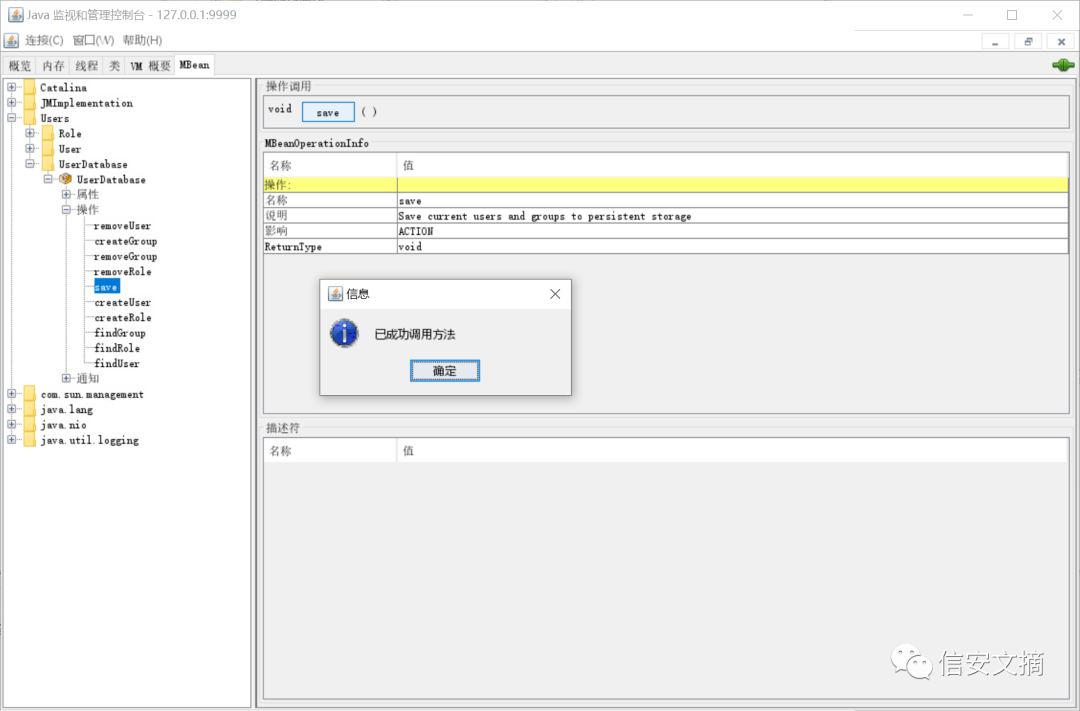Open the 窗口(W) menu
Screen dimensions: 1080x711
tap(93, 40)
